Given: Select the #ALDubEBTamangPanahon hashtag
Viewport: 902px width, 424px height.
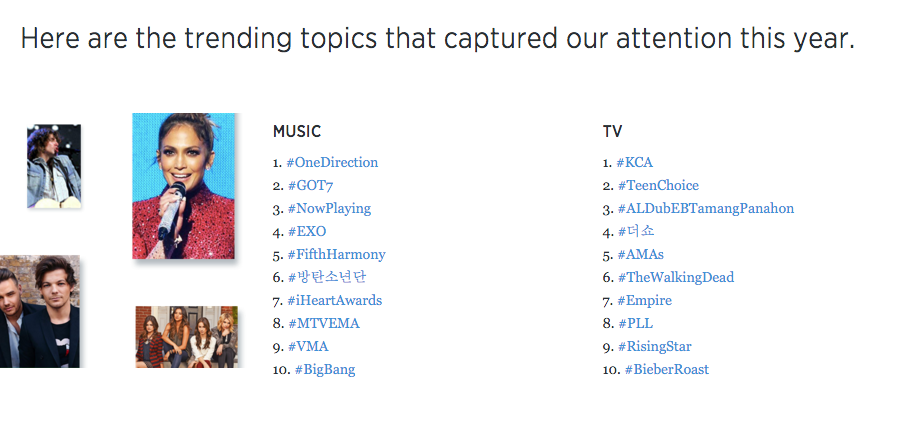Looking at the screenshot, I should (x=706, y=208).
